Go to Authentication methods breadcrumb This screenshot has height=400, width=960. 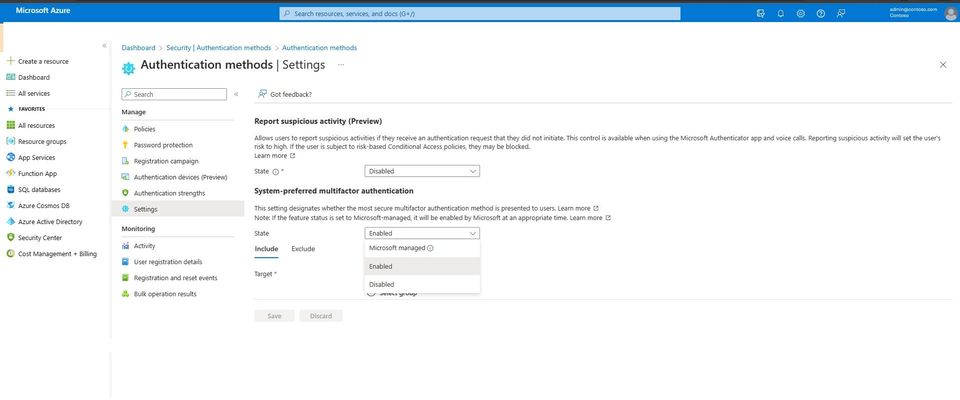click(320, 48)
